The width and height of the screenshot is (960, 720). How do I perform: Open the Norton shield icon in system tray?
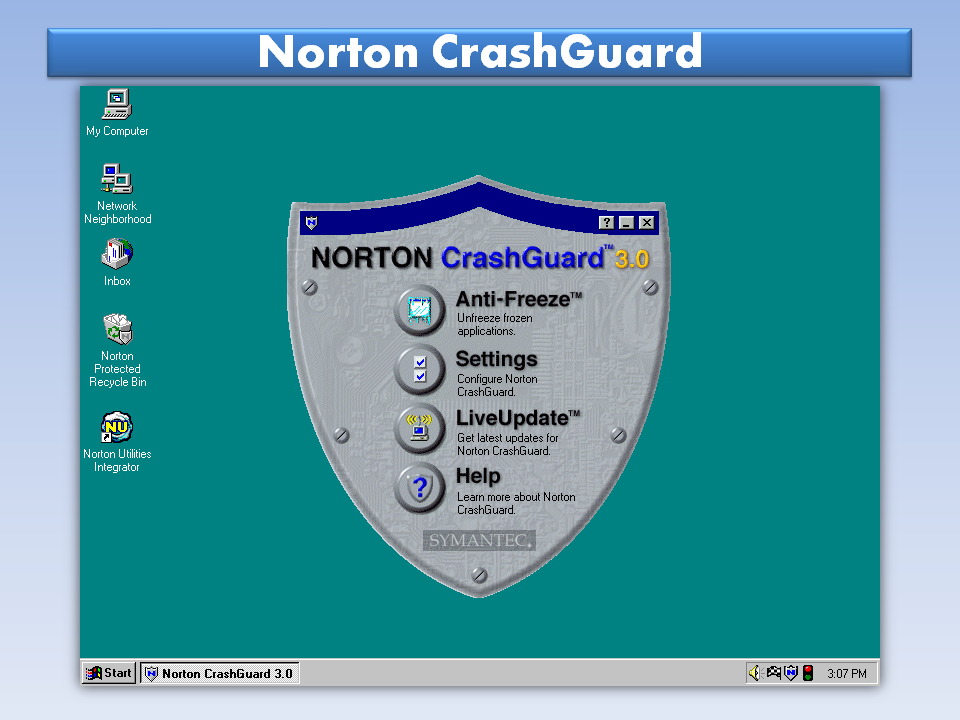pyautogui.click(x=791, y=672)
